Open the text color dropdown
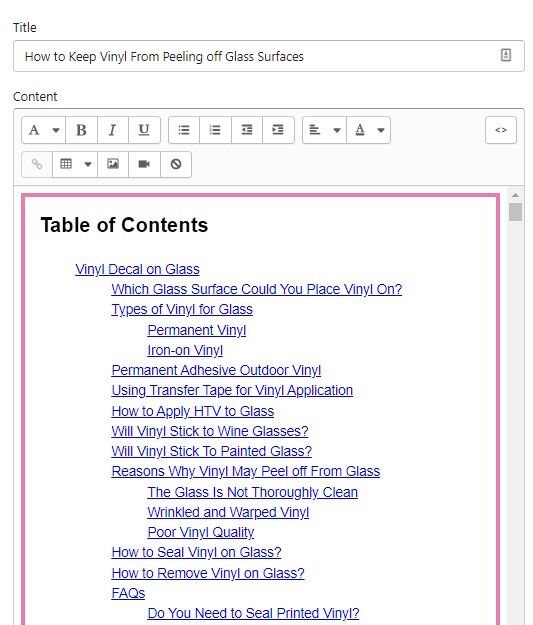The width and height of the screenshot is (533, 625). (x=369, y=130)
